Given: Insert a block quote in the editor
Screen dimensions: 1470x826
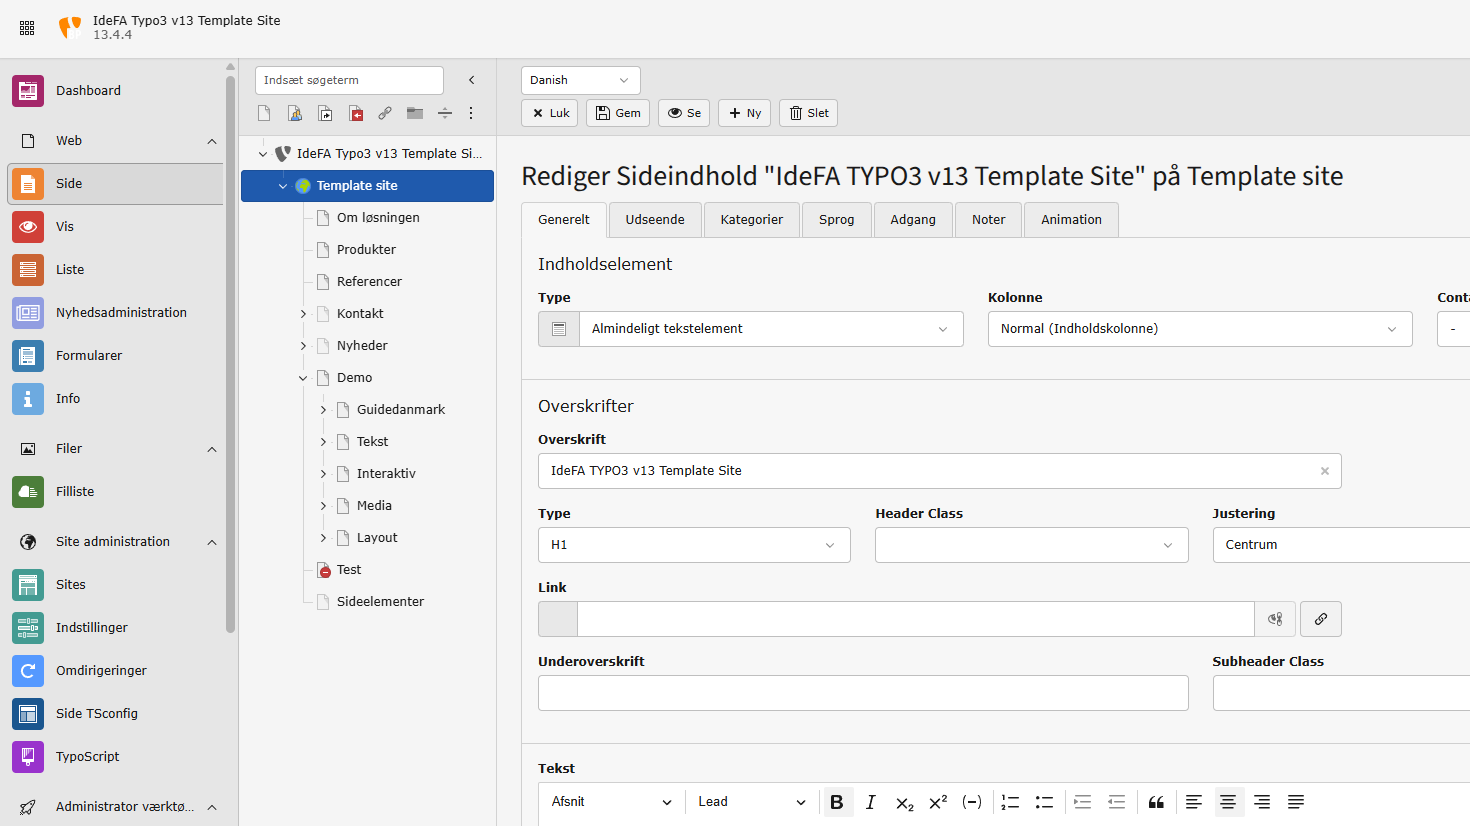Looking at the screenshot, I should [1156, 802].
